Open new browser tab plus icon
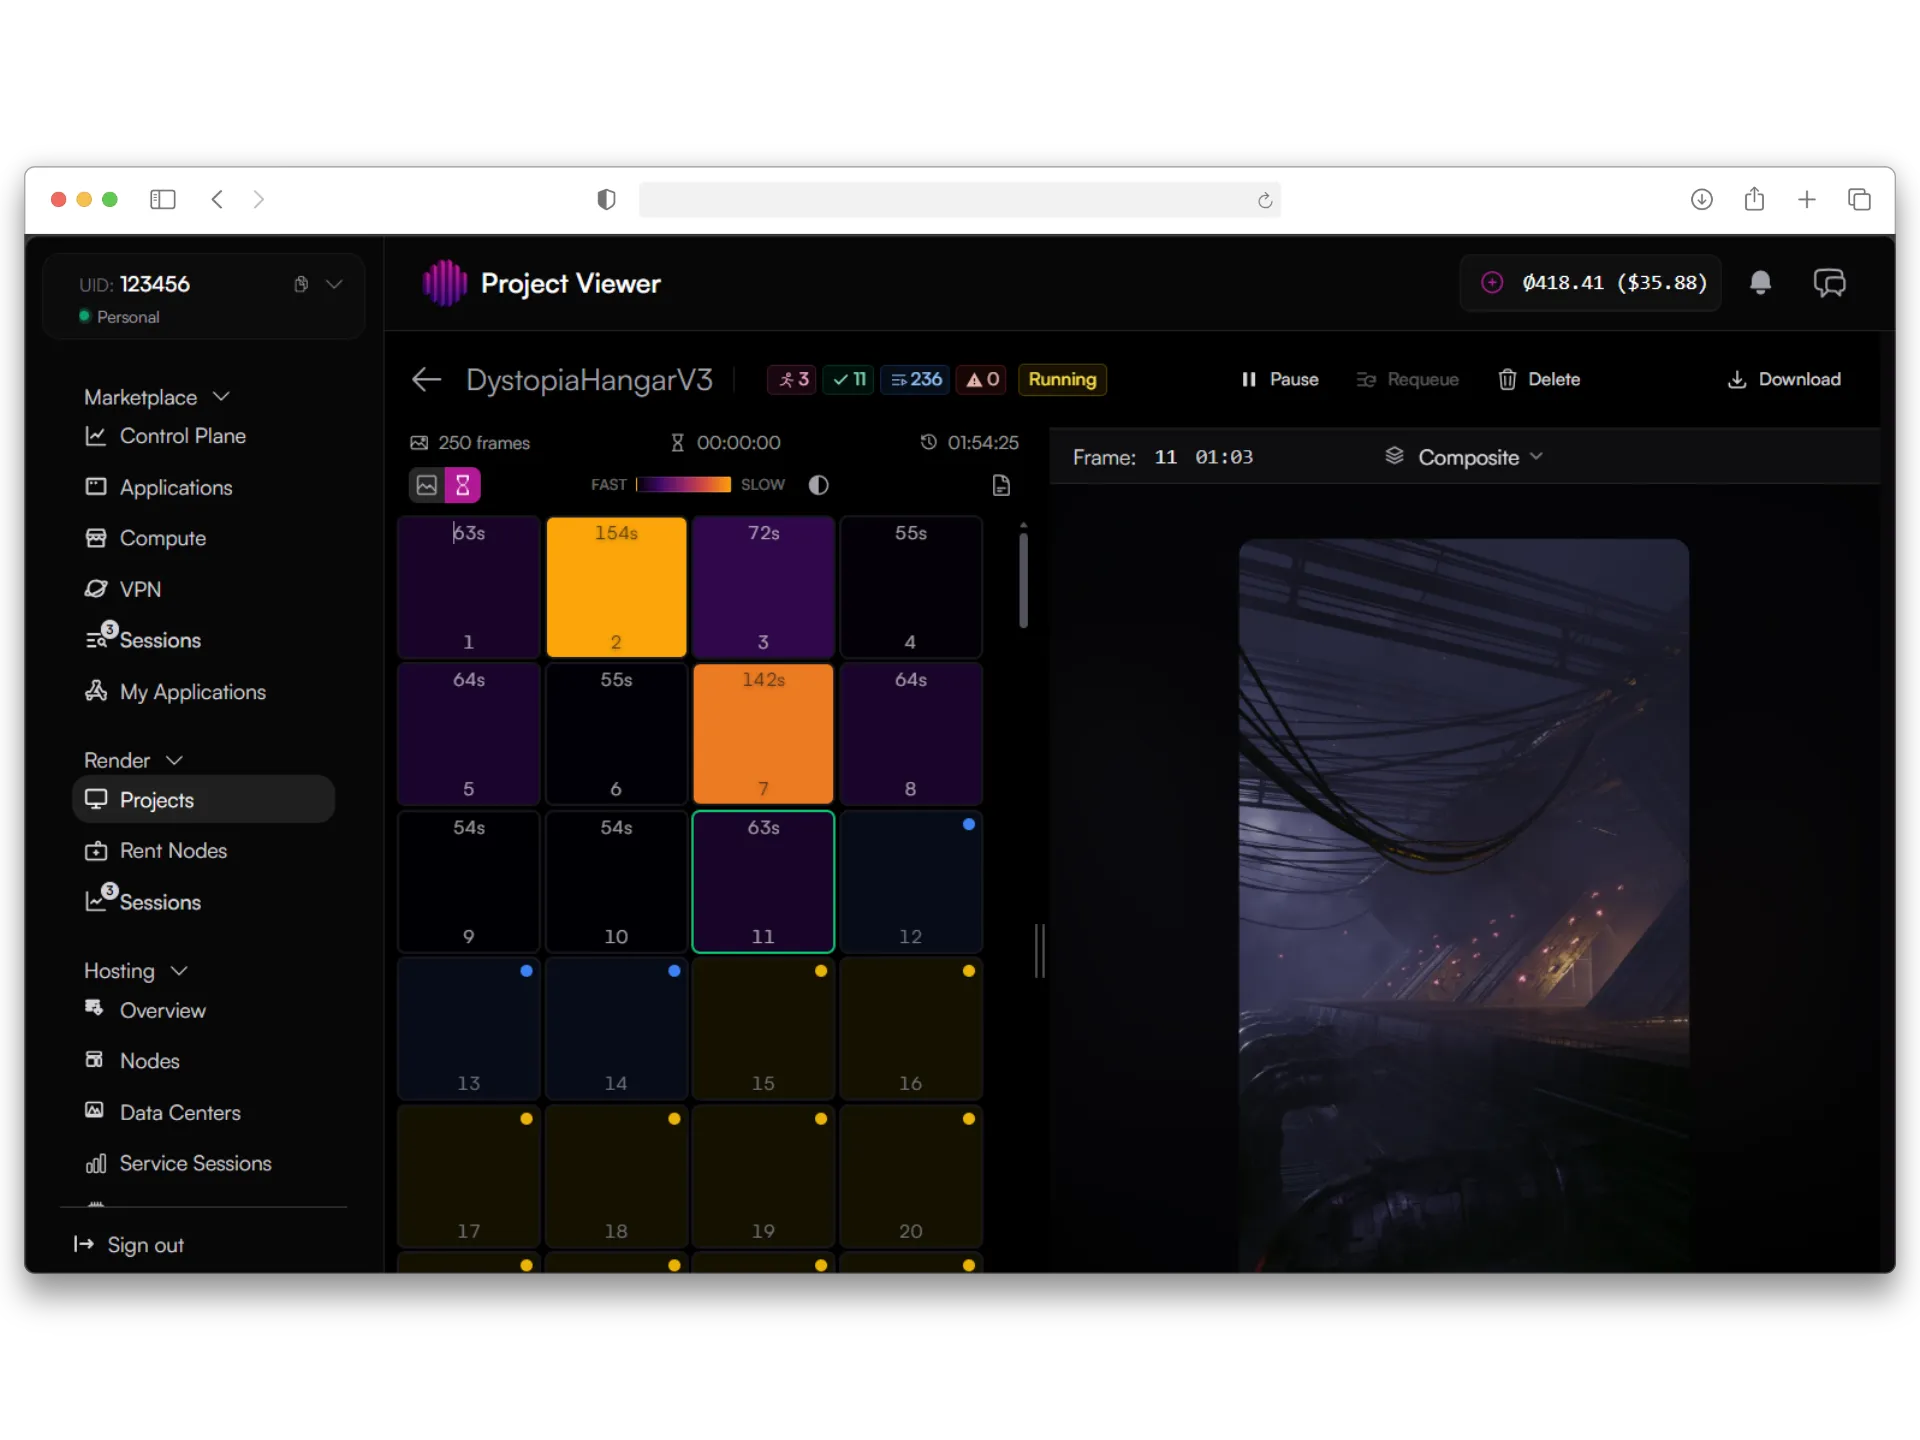This screenshot has width=1920, height=1440. [x=1806, y=199]
